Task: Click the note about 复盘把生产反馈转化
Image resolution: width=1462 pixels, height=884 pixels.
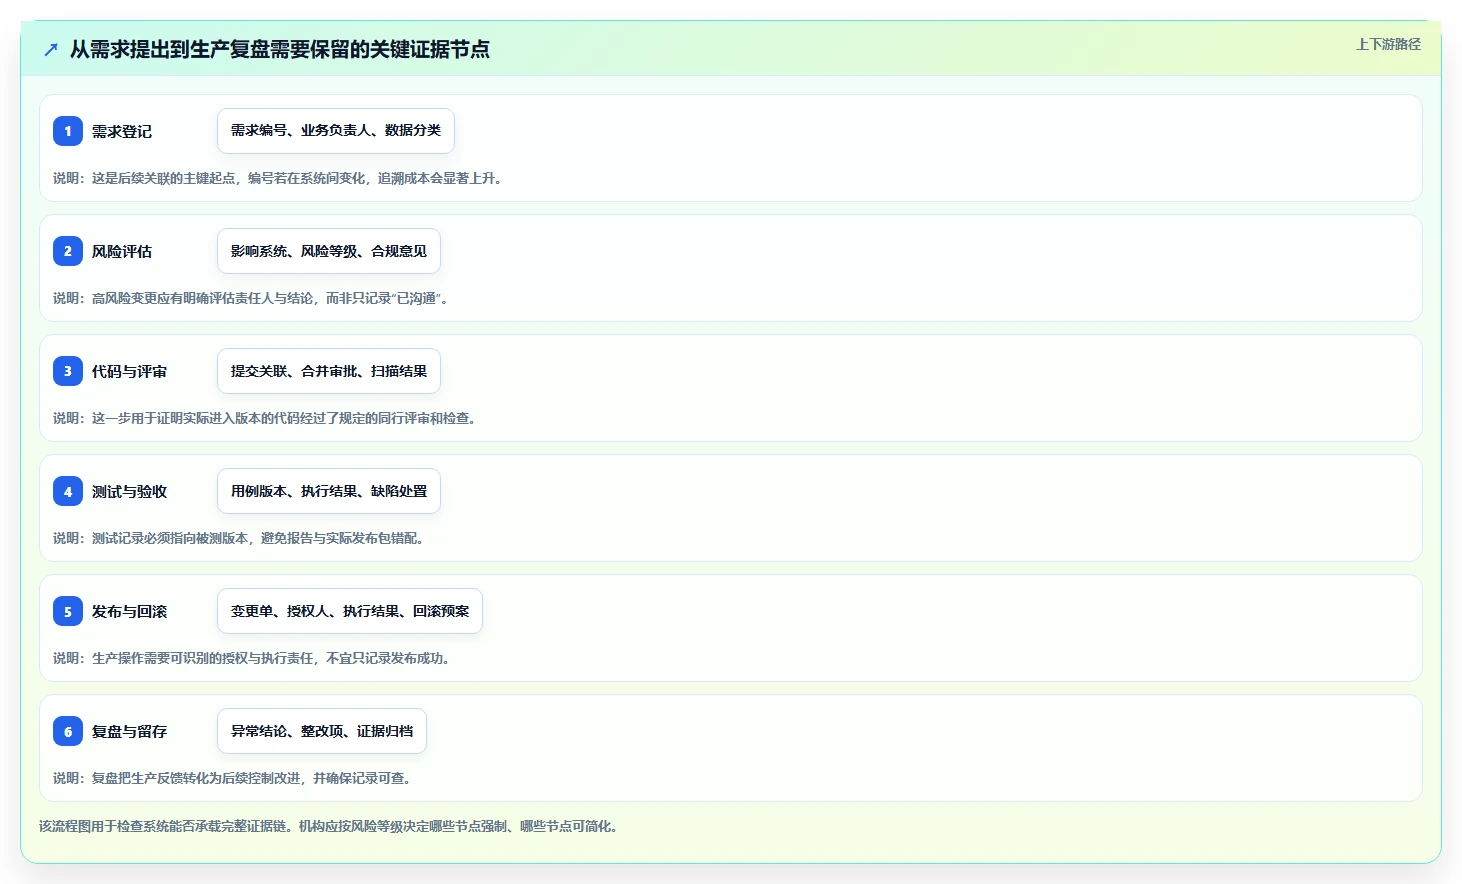Action: pyautogui.click(x=234, y=778)
